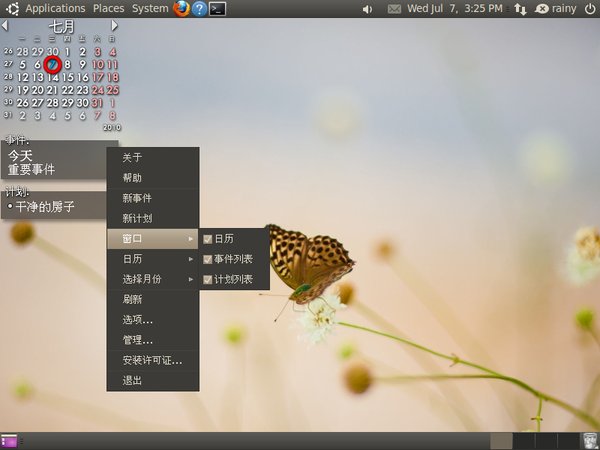Open the Applications menu
This screenshot has width=600, height=450.
[x=55, y=8]
